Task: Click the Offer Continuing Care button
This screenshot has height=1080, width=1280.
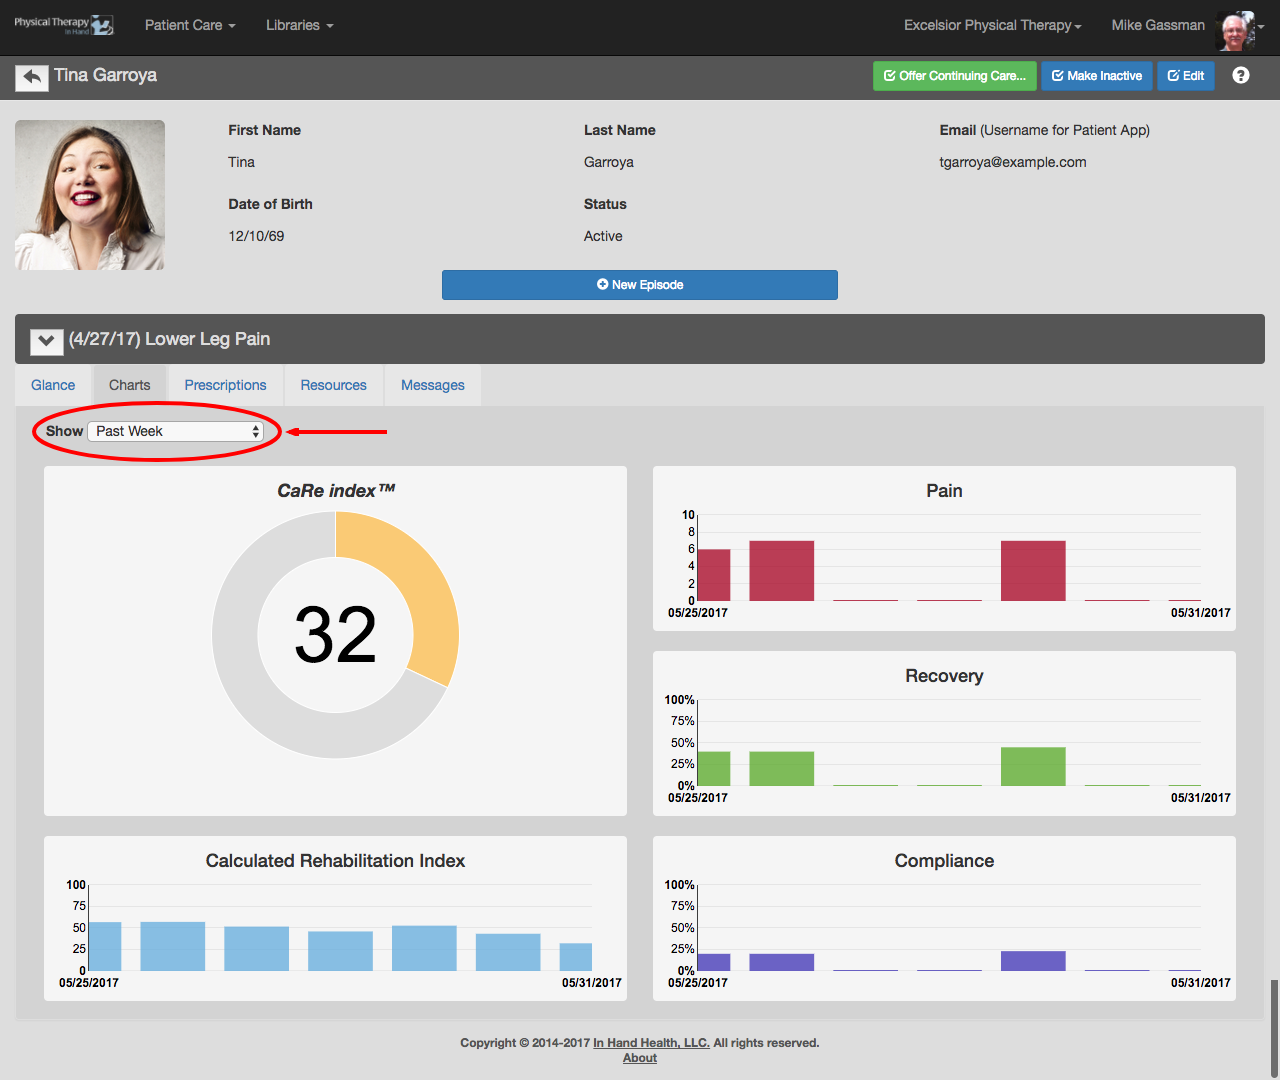Action: 954,76
